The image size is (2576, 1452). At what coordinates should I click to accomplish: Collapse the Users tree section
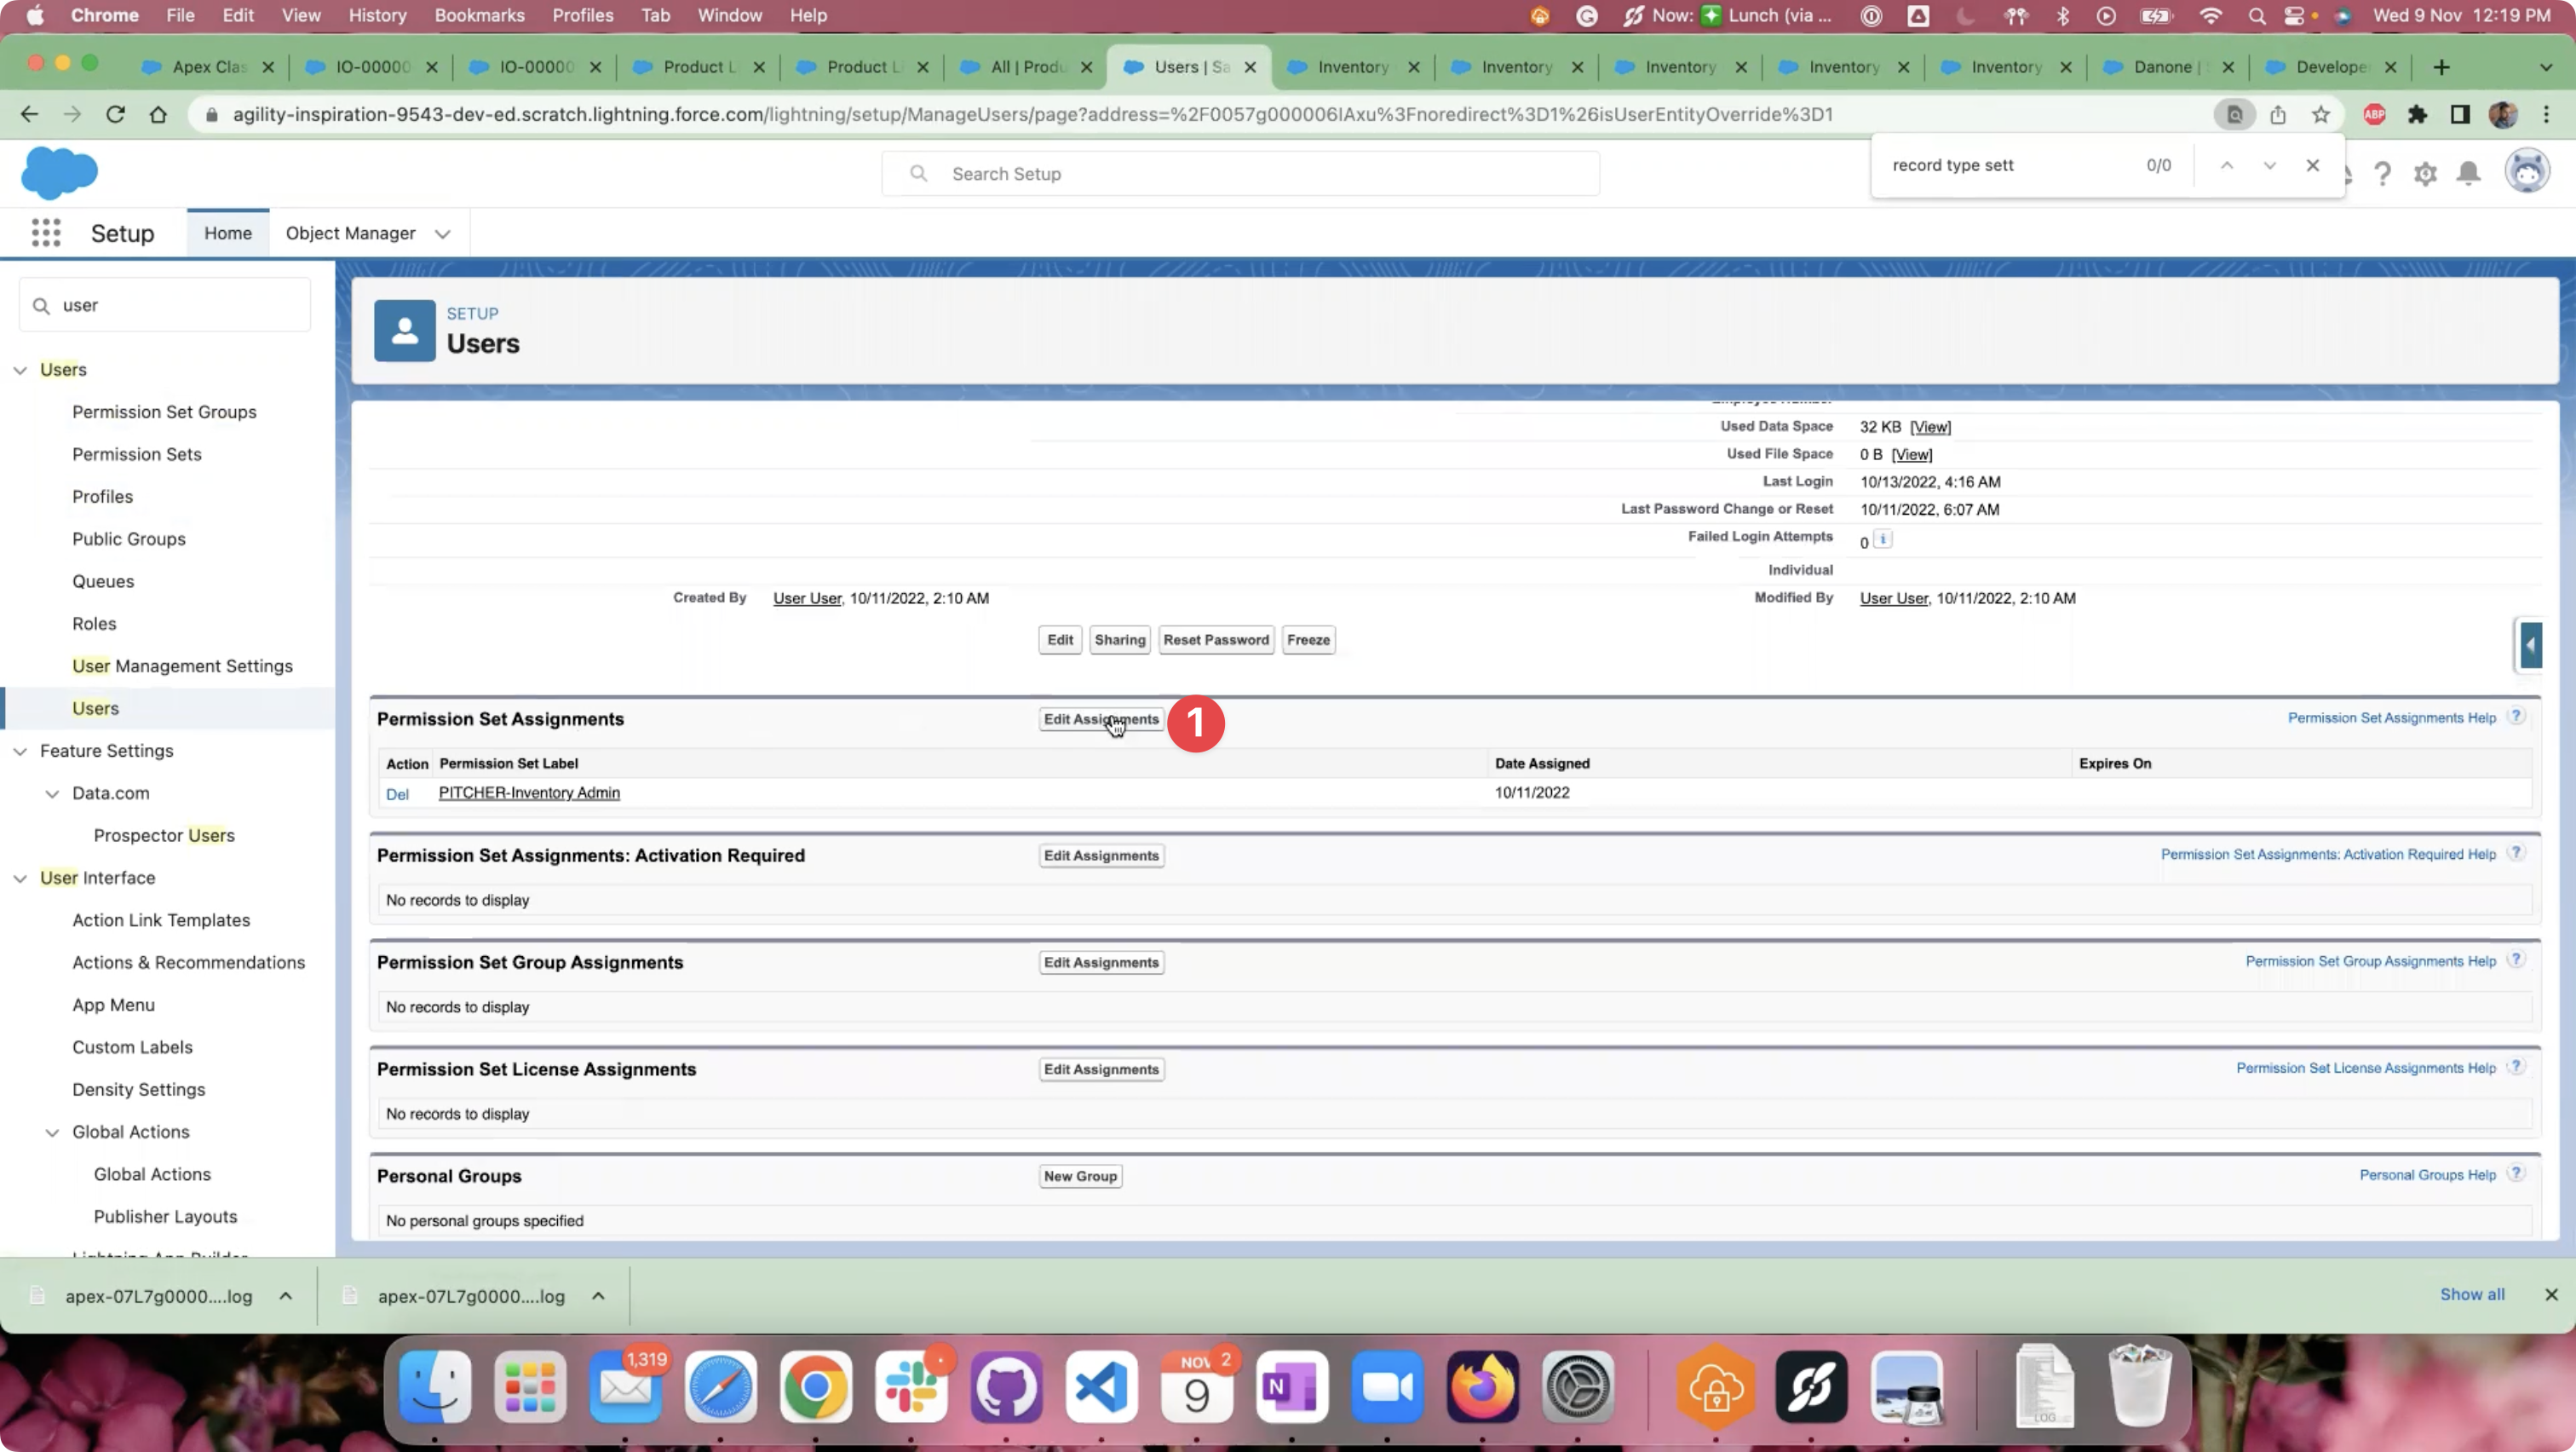[x=20, y=370]
